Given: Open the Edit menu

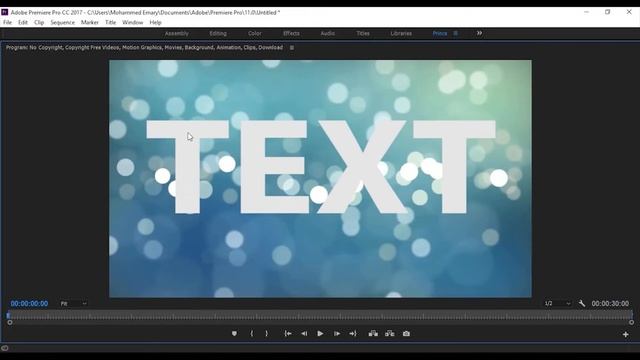Looking at the screenshot, I should [x=23, y=22].
